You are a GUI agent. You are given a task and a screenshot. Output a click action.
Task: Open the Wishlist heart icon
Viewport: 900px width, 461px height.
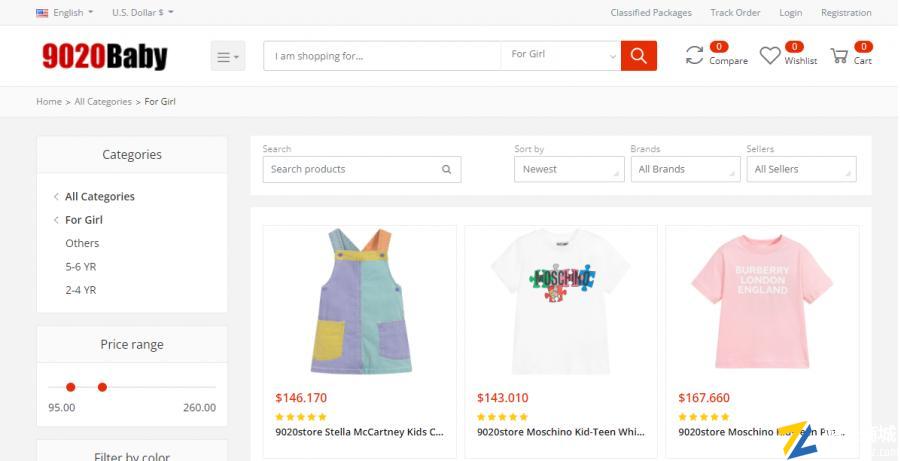(770, 56)
